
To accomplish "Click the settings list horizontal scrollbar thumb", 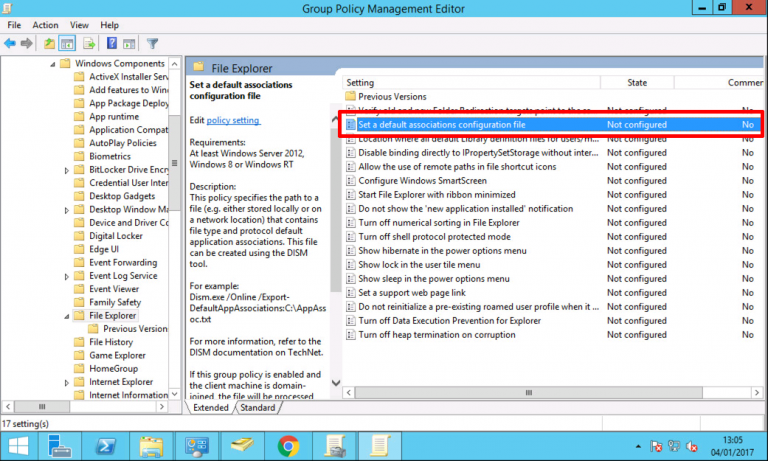I will pos(528,392).
